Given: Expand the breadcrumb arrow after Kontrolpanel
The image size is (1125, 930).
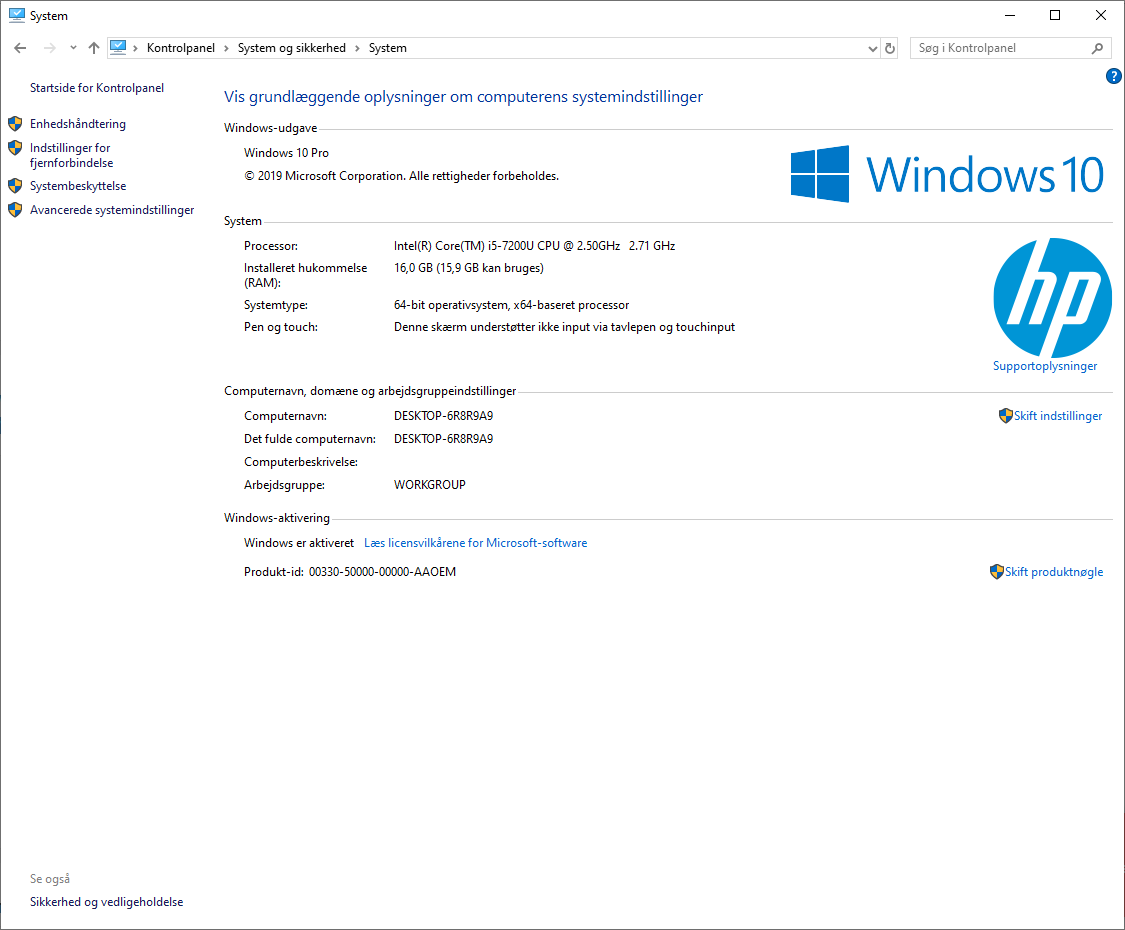Looking at the screenshot, I should 225,47.
